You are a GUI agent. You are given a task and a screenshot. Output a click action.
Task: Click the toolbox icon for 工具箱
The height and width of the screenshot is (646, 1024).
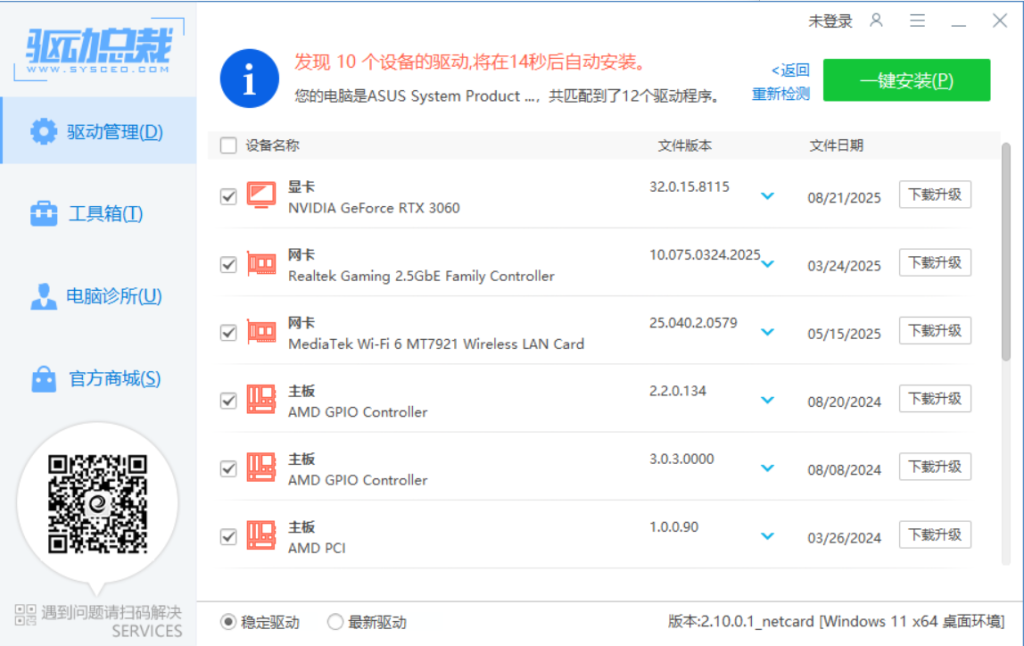[x=44, y=214]
